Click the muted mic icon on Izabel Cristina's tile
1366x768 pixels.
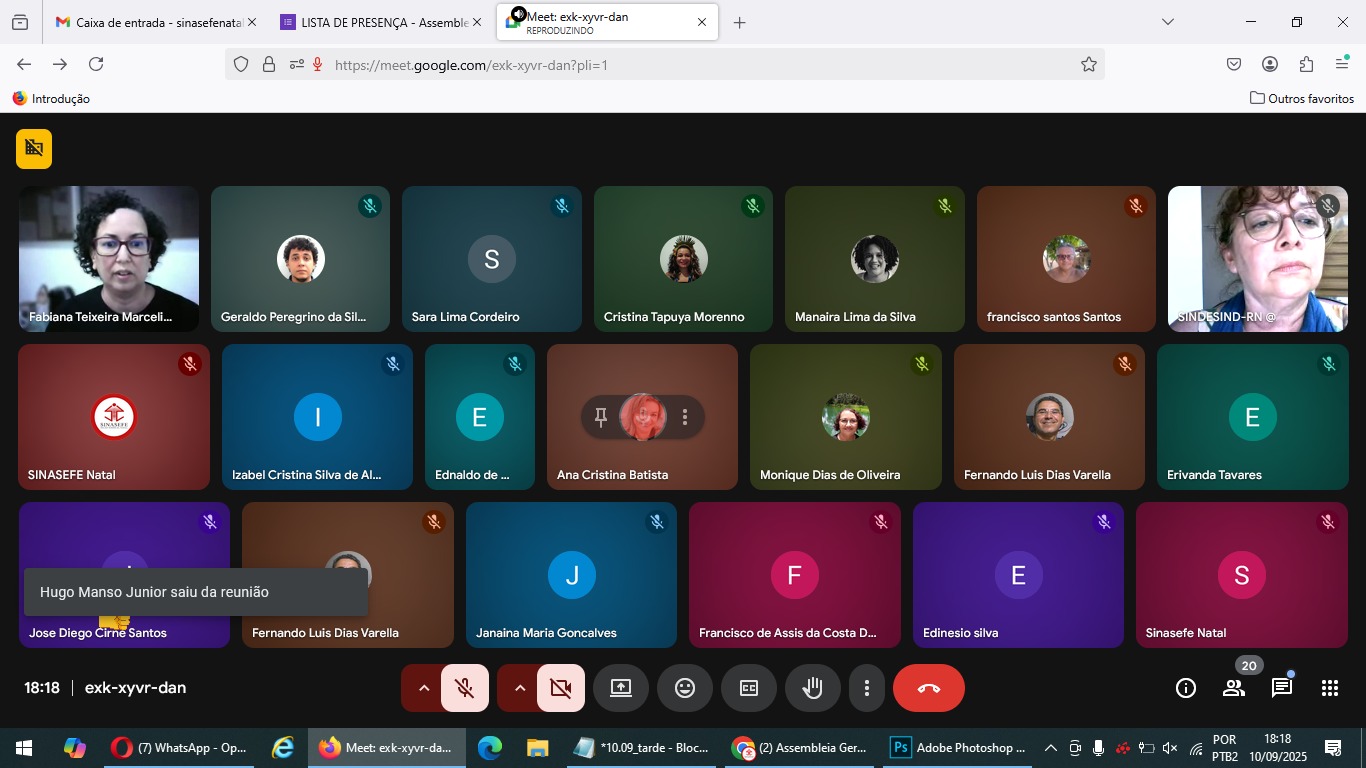pyautogui.click(x=393, y=364)
